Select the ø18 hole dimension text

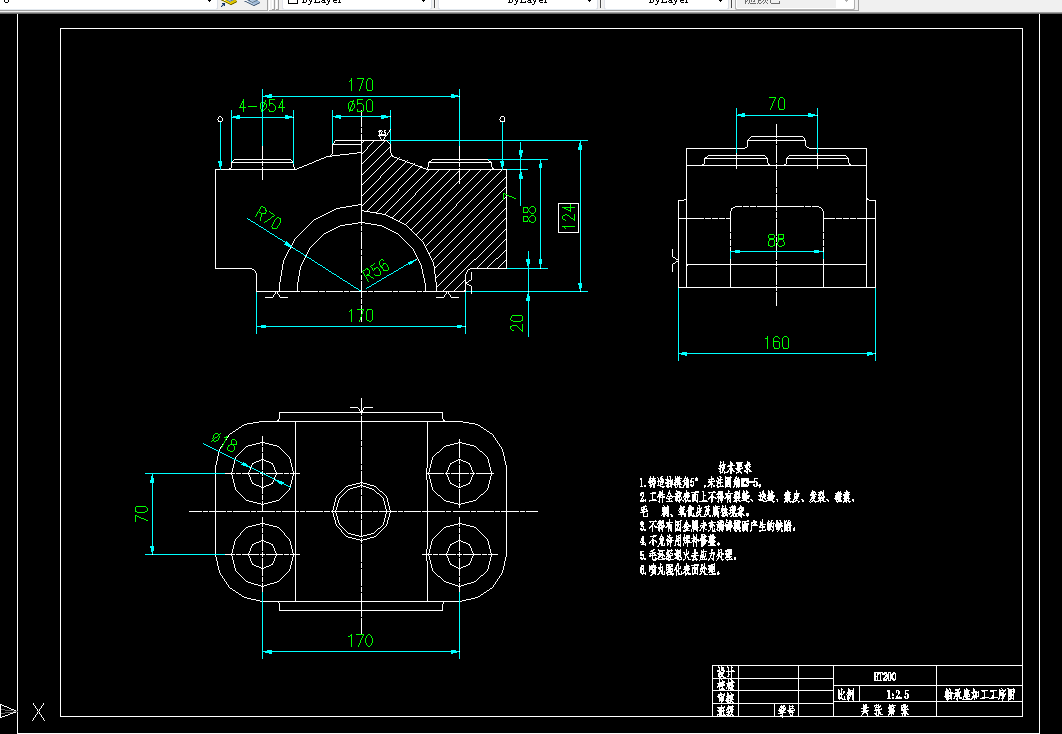click(224, 441)
